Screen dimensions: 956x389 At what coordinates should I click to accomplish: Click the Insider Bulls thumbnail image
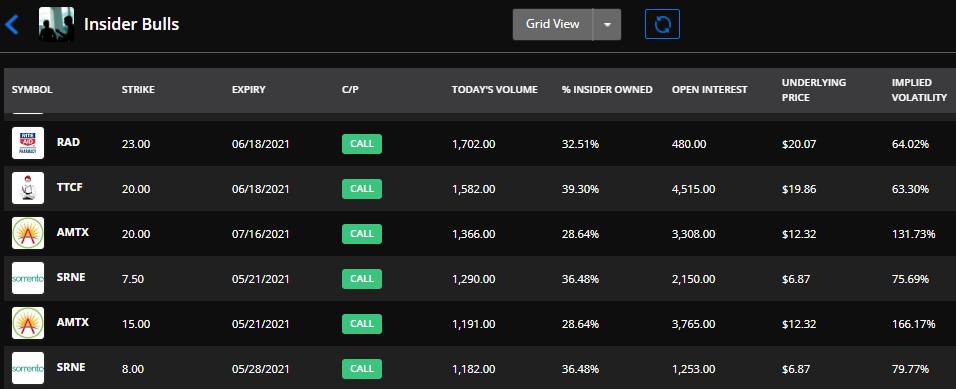pos(57,24)
